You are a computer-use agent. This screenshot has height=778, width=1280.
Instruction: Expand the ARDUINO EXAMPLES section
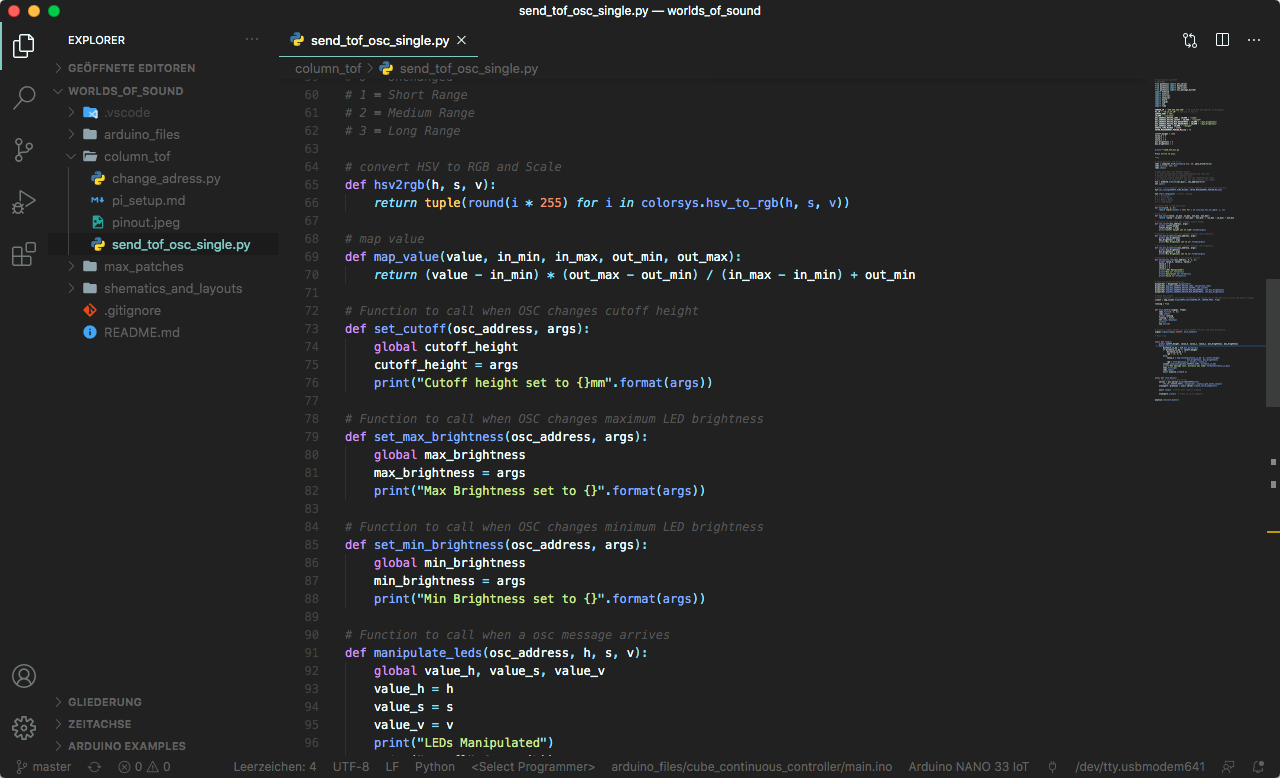coord(126,746)
